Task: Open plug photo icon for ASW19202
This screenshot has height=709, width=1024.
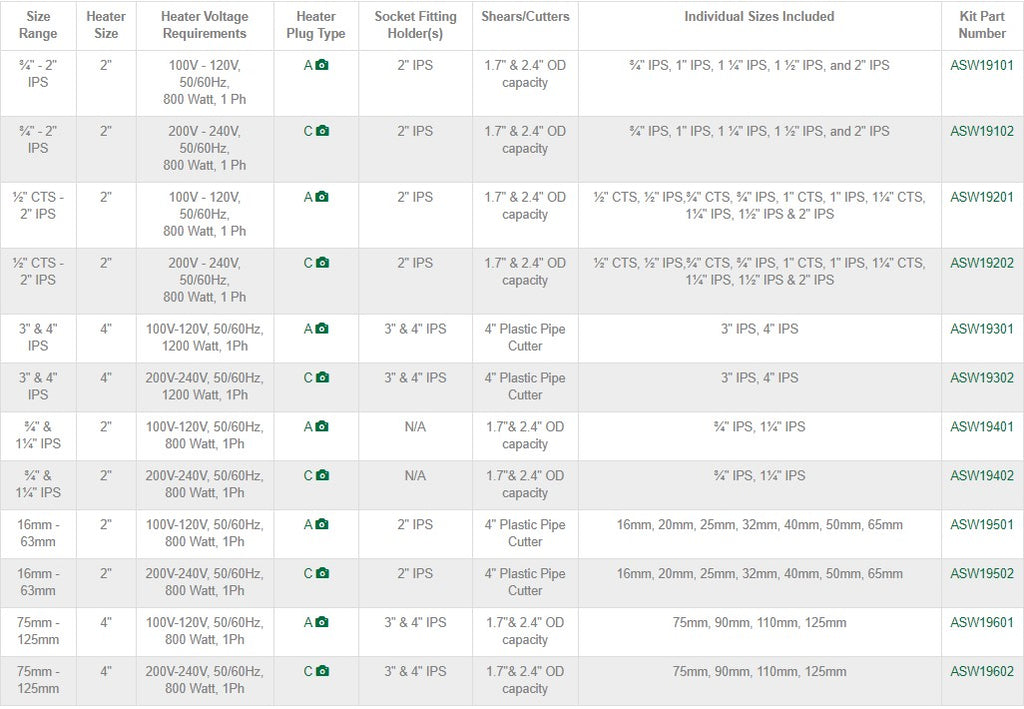Action: [x=322, y=263]
